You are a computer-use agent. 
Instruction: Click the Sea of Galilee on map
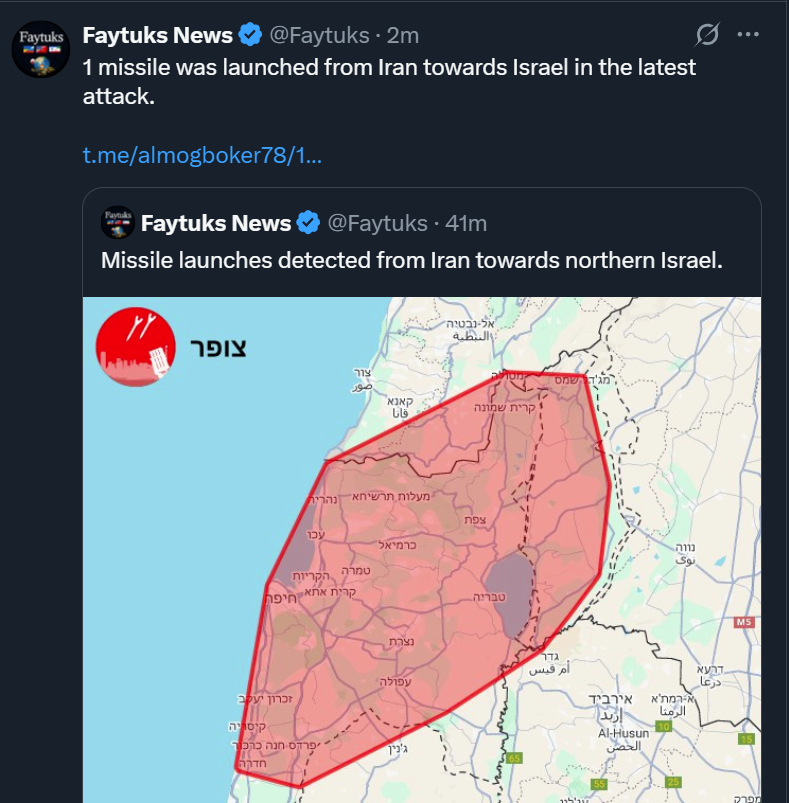(x=509, y=596)
